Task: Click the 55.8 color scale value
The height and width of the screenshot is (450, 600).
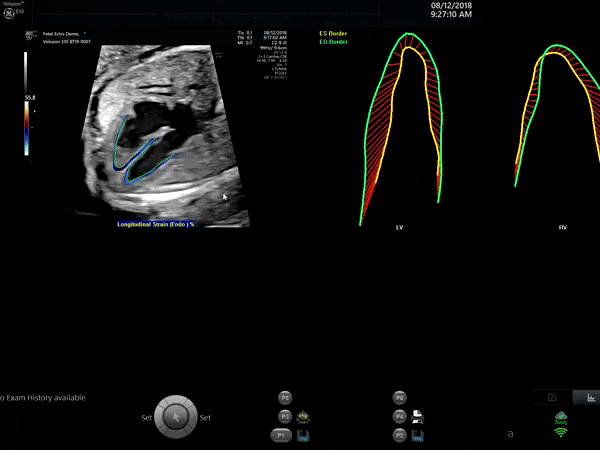Action: point(30,98)
